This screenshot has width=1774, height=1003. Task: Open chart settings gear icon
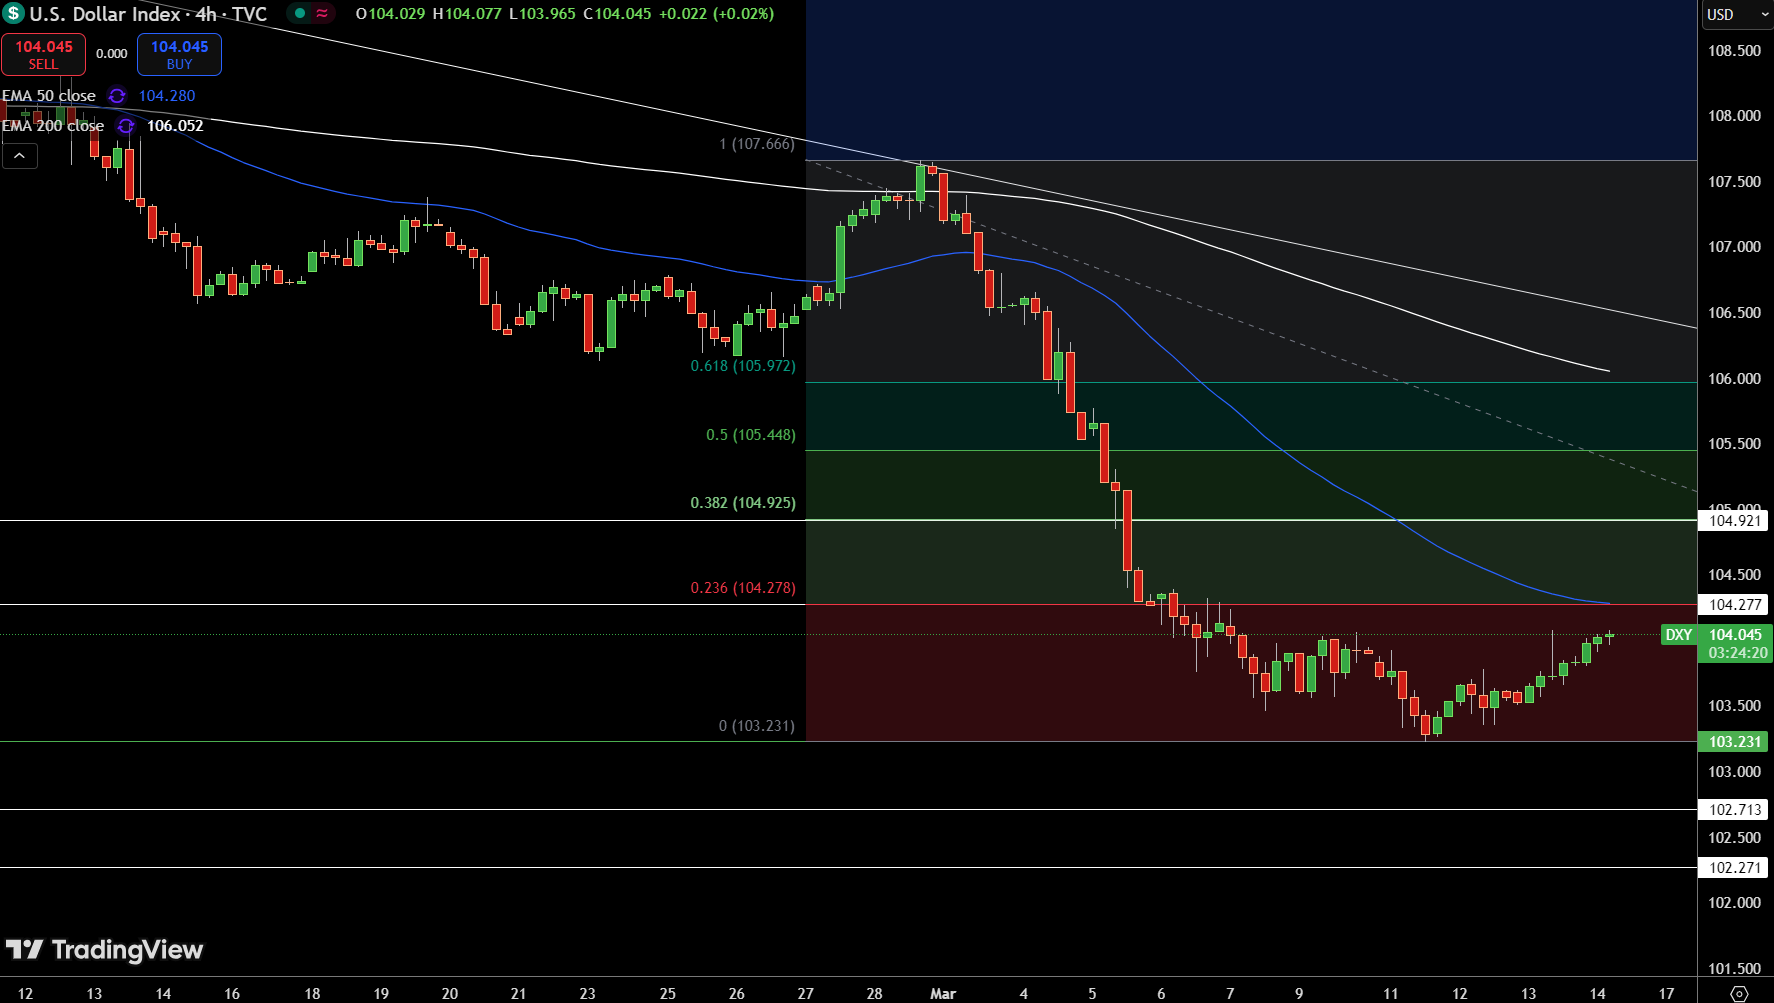point(1739,993)
